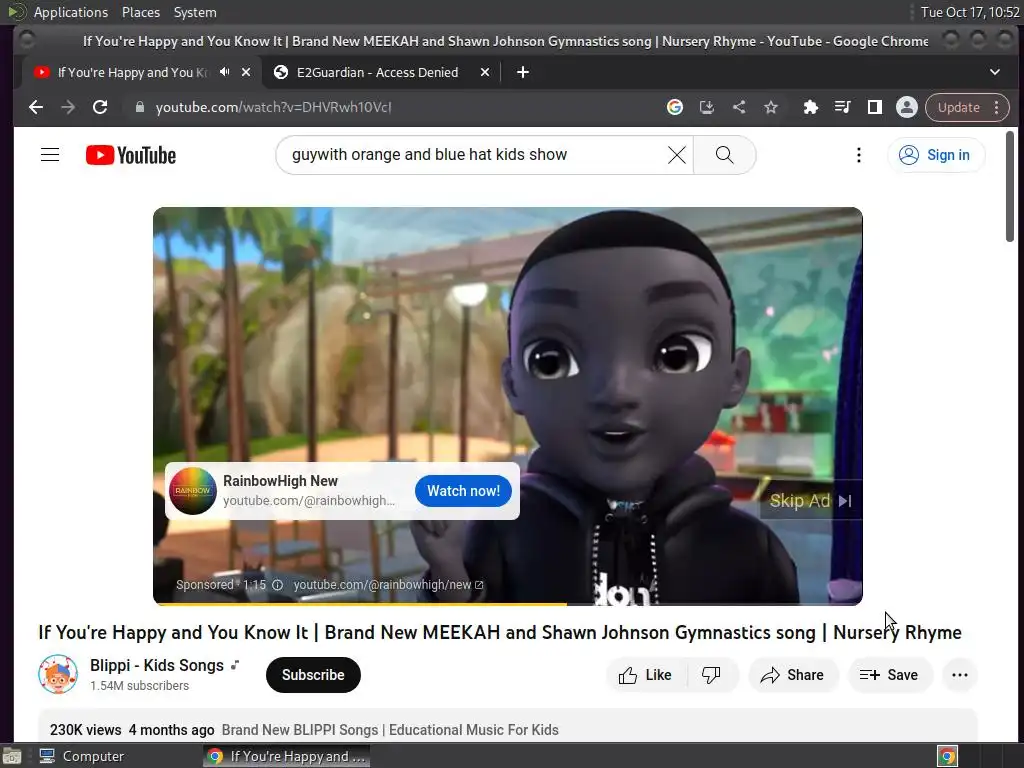Switch to E2Guardian Access Denied tab
The height and width of the screenshot is (768, 1024).
click(x=377, y=72)
